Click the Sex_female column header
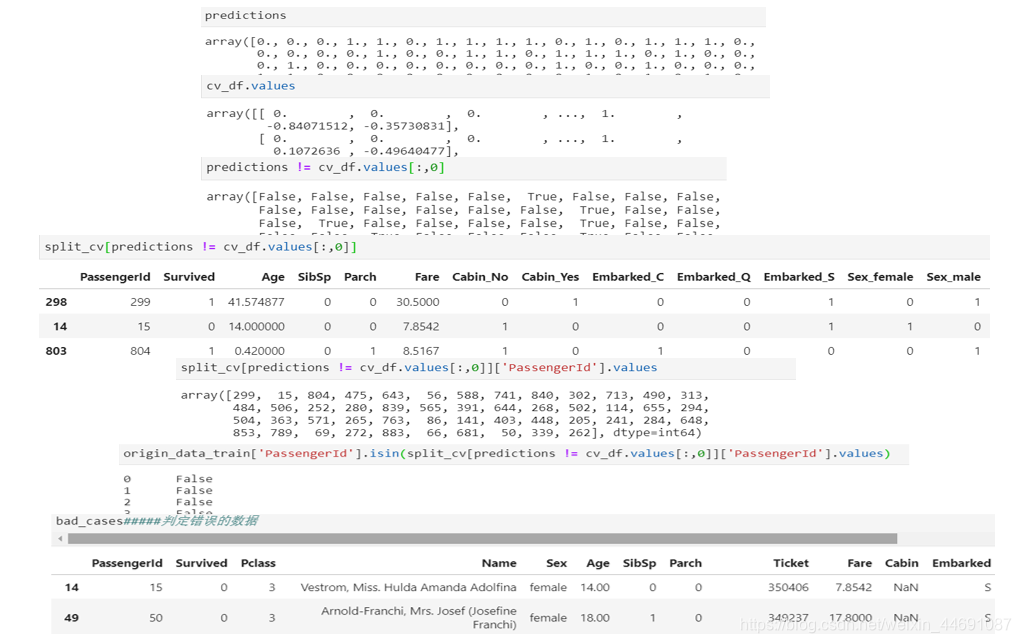The height and width of the screenshot is (643, 1021). click(880, 277)
